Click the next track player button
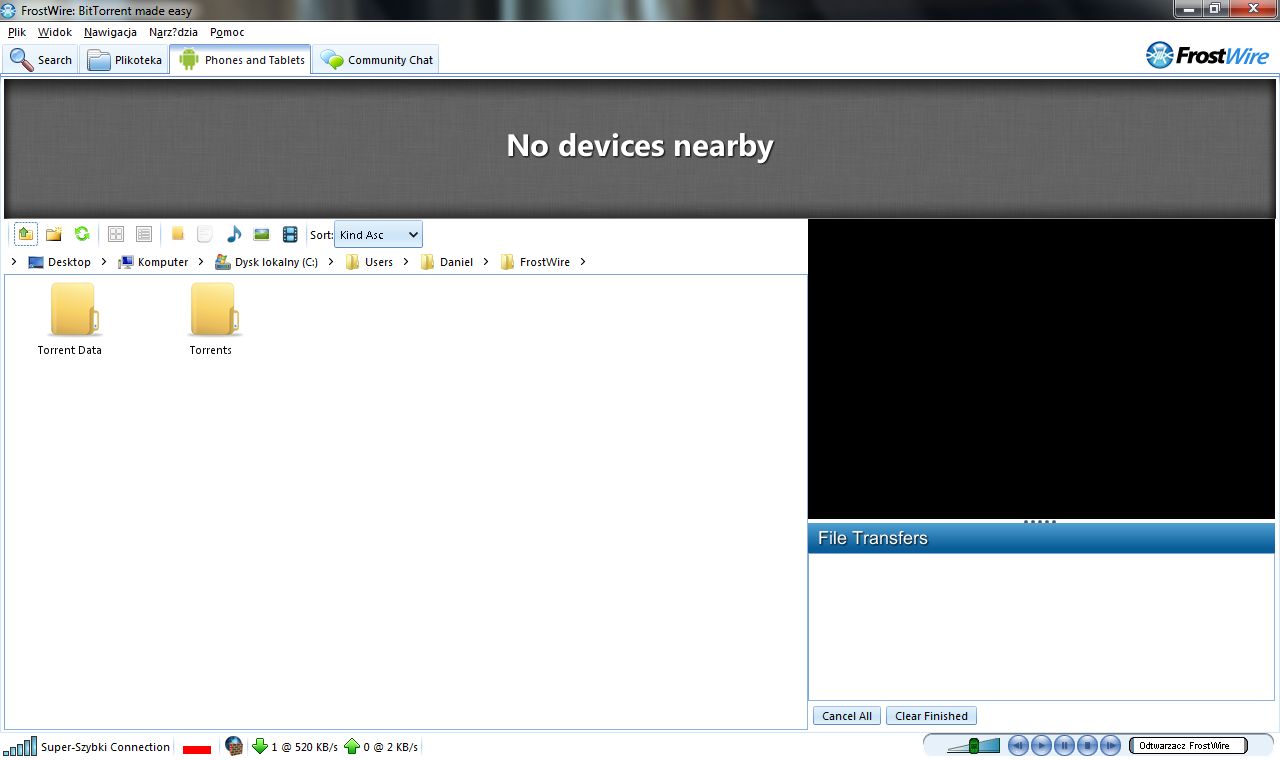 [1110, 745]
